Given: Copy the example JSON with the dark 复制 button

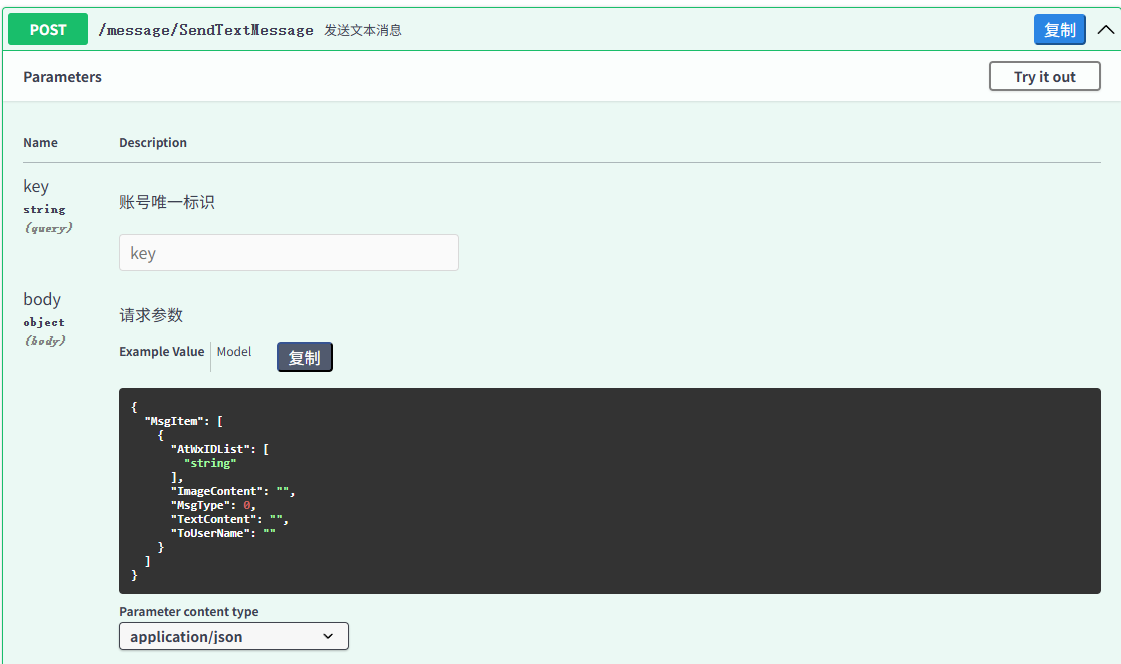Looking at the screenshot, I should [x=305, y=357].
